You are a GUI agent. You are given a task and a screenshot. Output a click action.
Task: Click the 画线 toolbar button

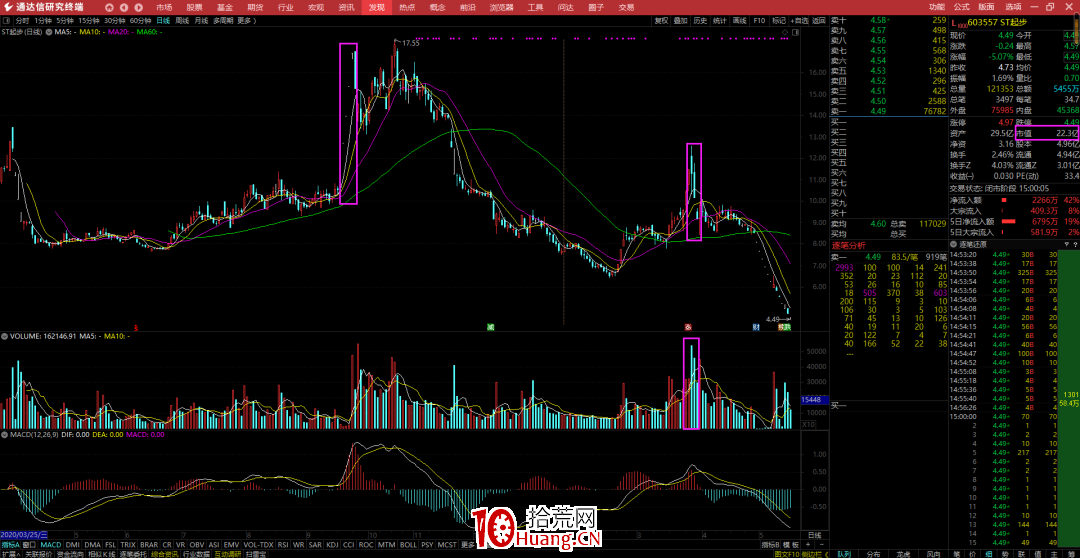[x=740, y=21]
